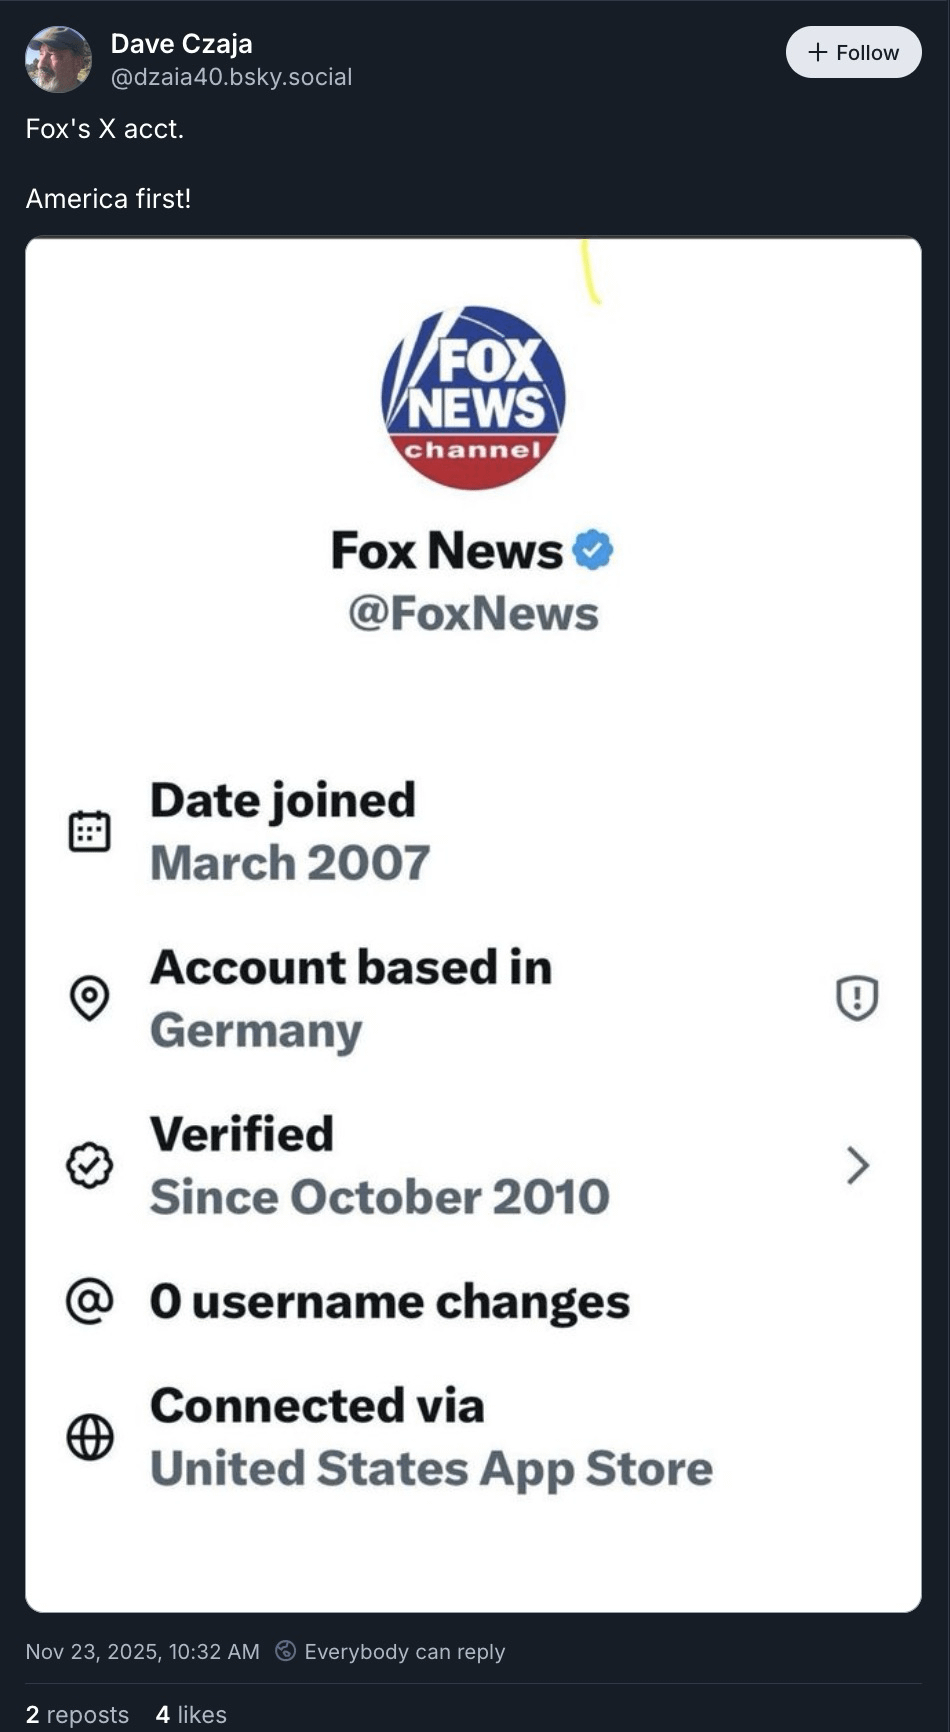Click Dave Czaja's profile avatar
Screen dimensions: 950x1732
58,60
